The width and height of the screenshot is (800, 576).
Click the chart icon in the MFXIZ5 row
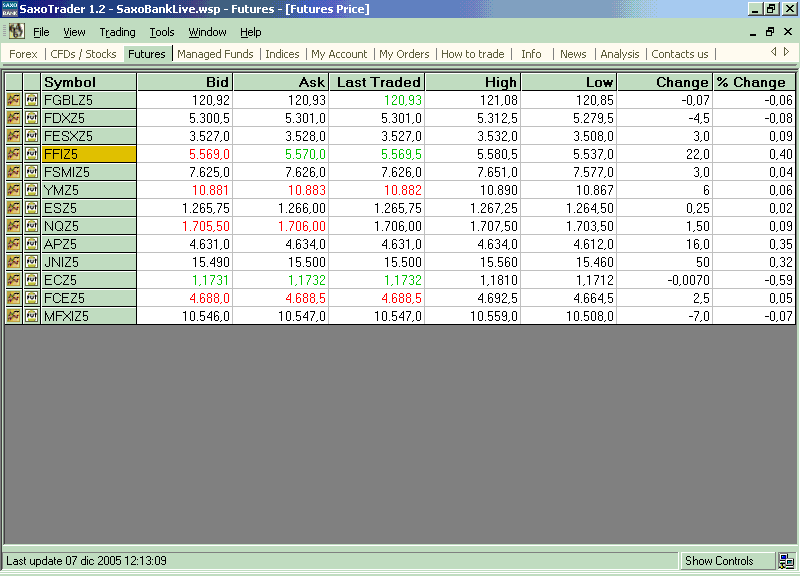point(14,316)
